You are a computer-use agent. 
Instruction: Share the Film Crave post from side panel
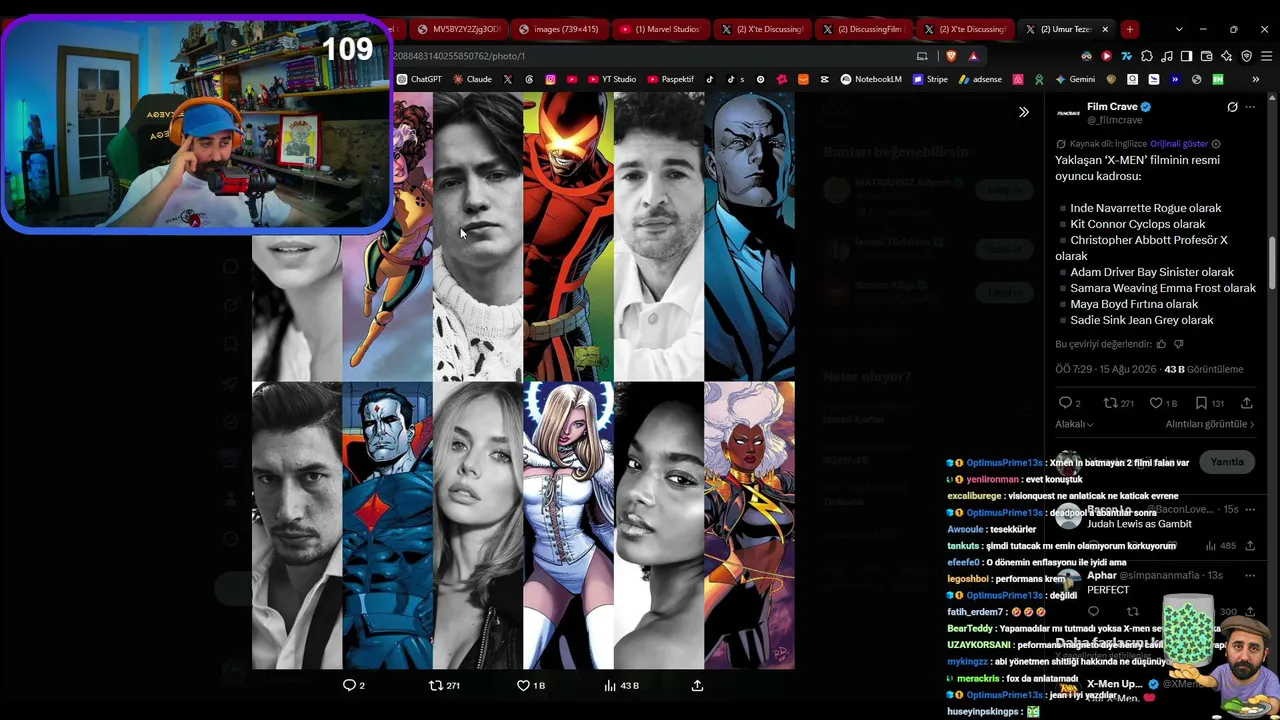click(1246, 403)
